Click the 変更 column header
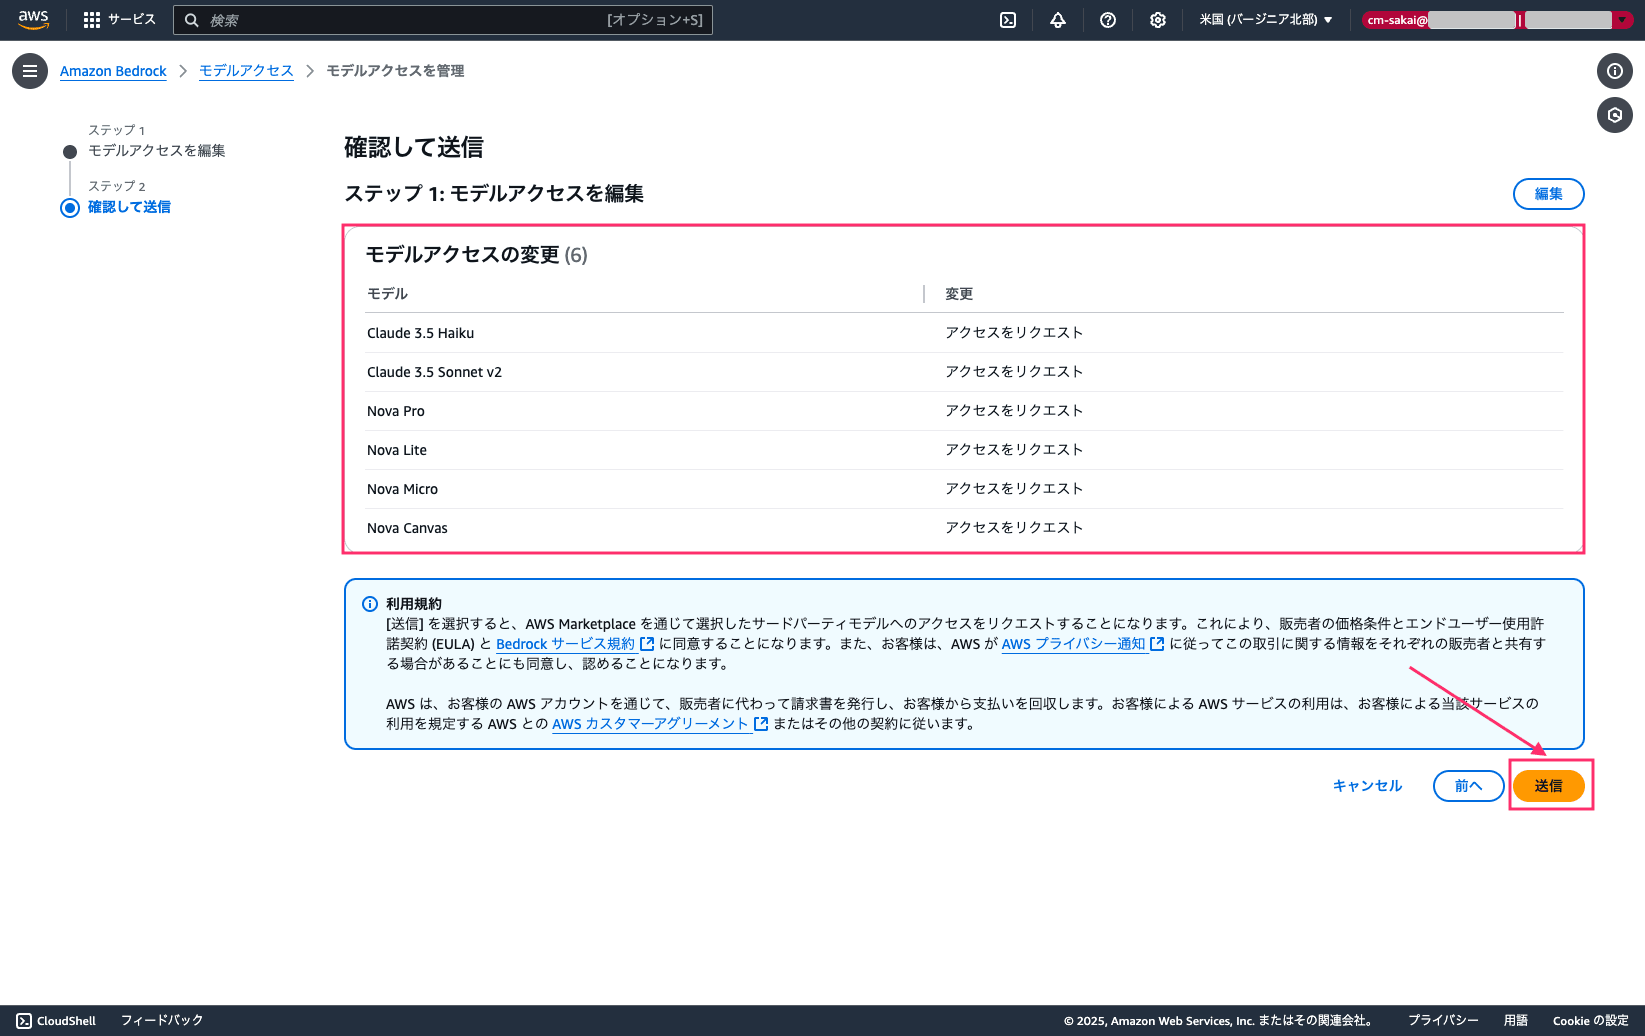Image resolution: width=1645 pixels, height=1036 pixels. [959, 294]
